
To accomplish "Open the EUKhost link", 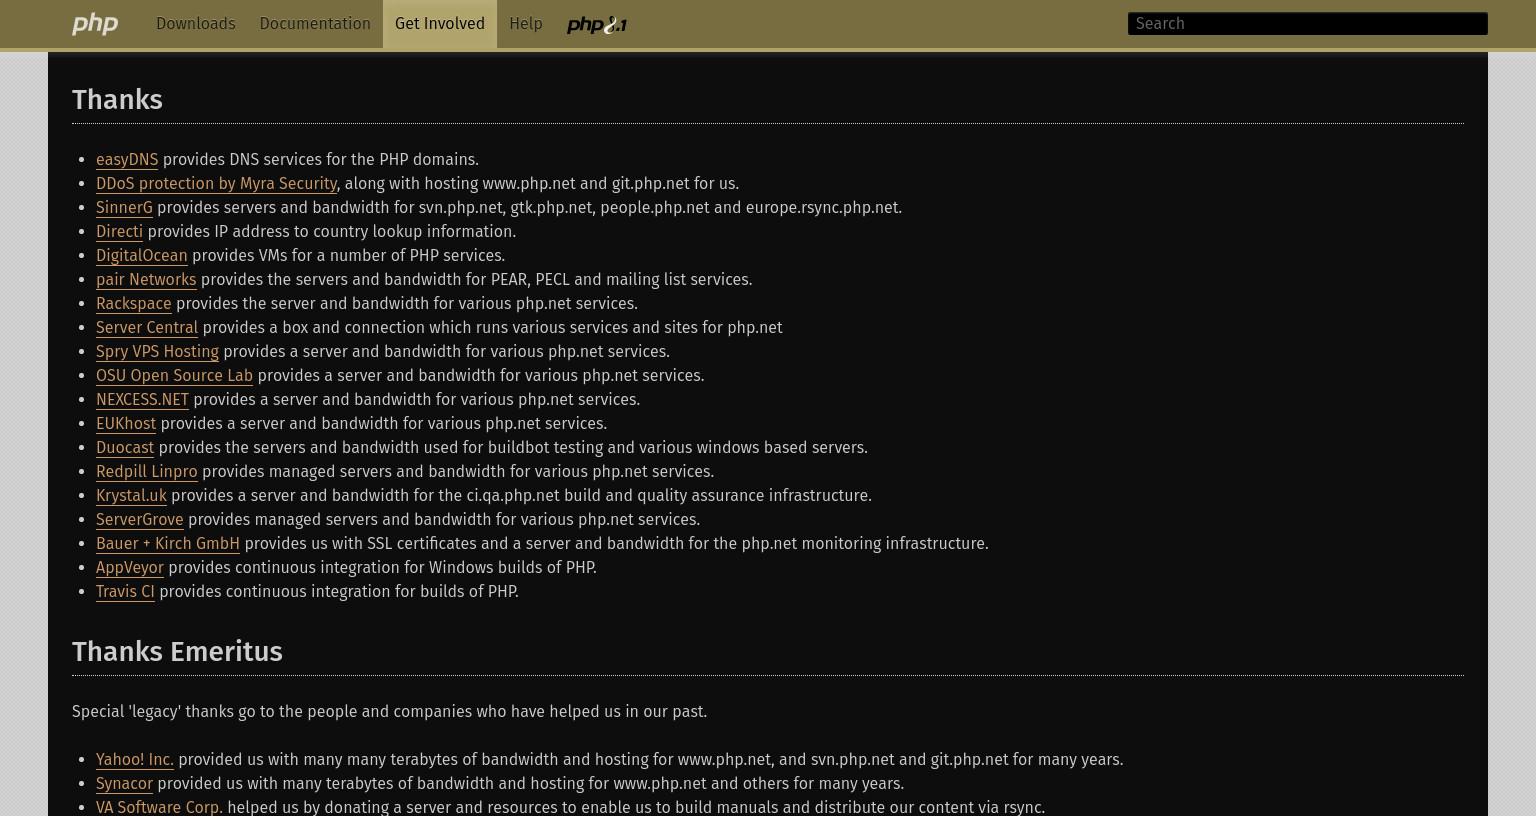I will click(x=126, y=424).
